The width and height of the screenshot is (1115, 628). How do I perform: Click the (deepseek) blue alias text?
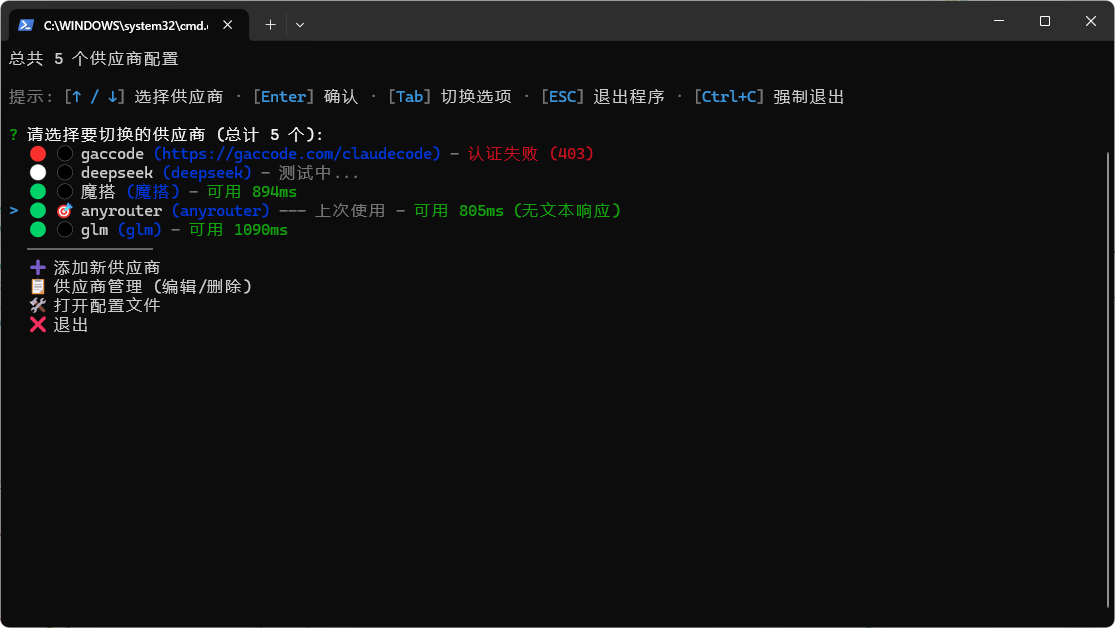click(207, 173)
